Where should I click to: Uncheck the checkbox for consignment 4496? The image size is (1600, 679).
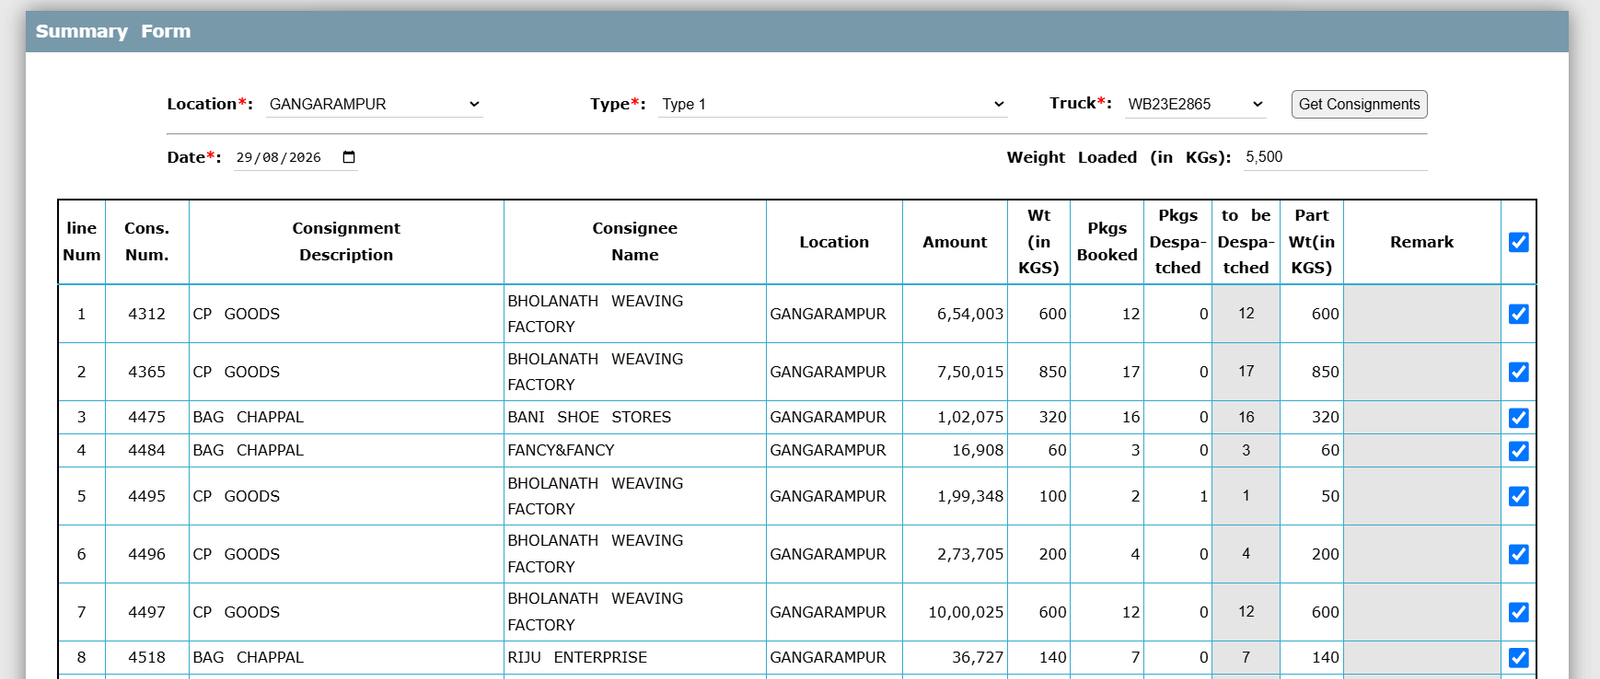pos(1518,554)
